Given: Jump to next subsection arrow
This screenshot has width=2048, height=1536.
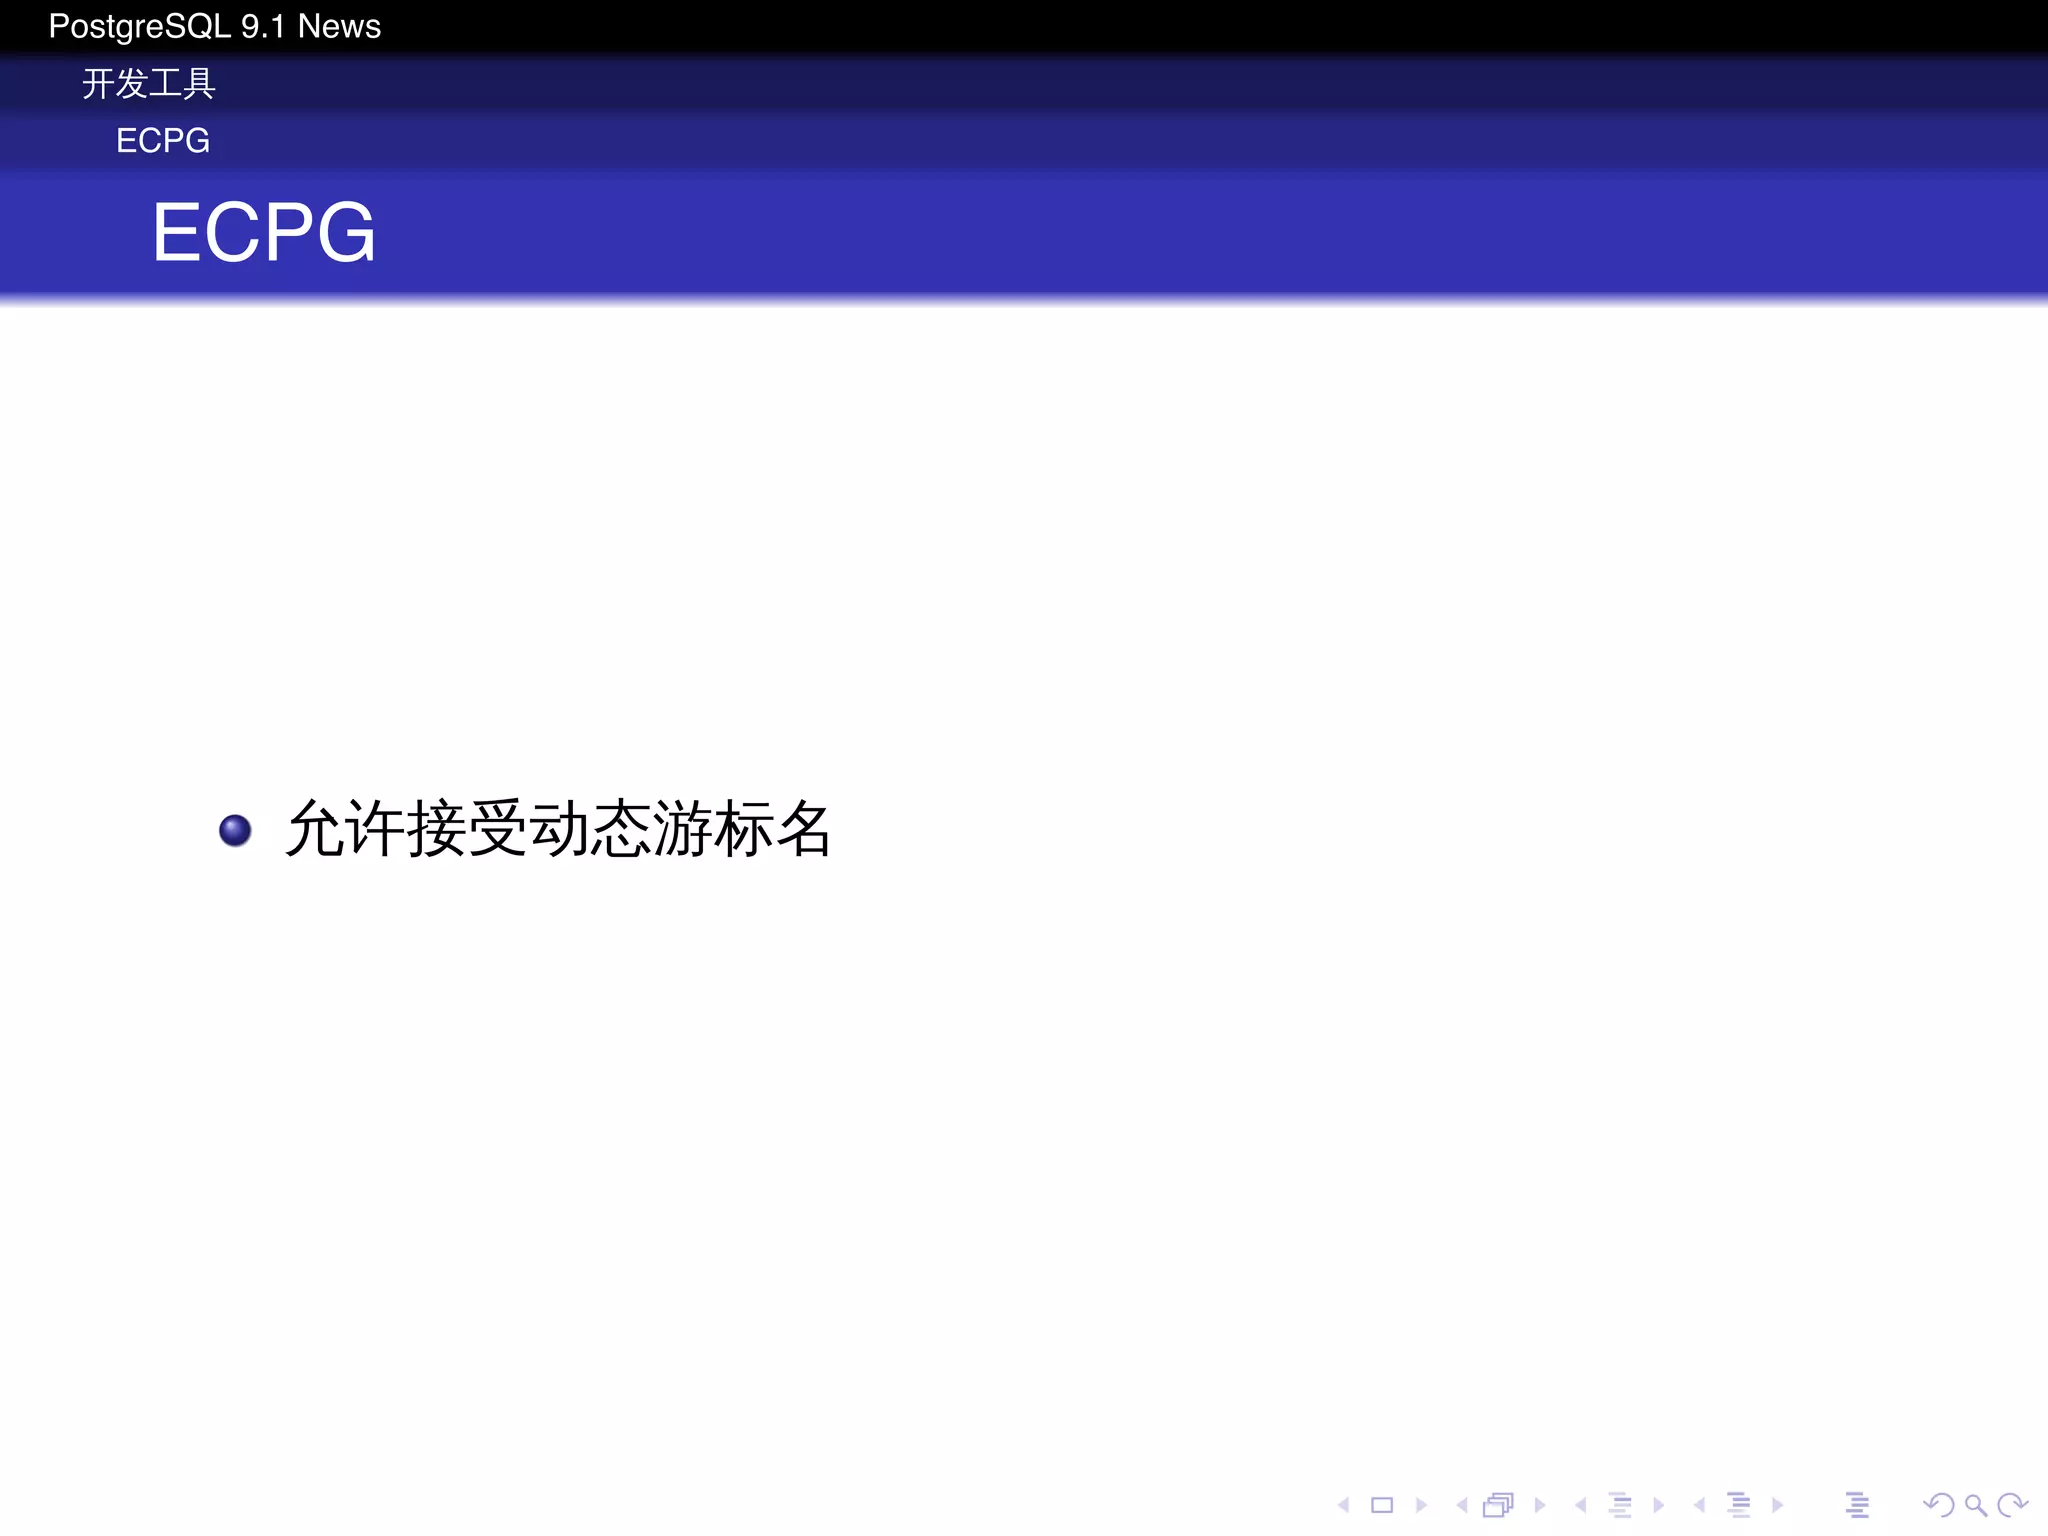Looking at the screenshot, I should coord(1659,1504).
